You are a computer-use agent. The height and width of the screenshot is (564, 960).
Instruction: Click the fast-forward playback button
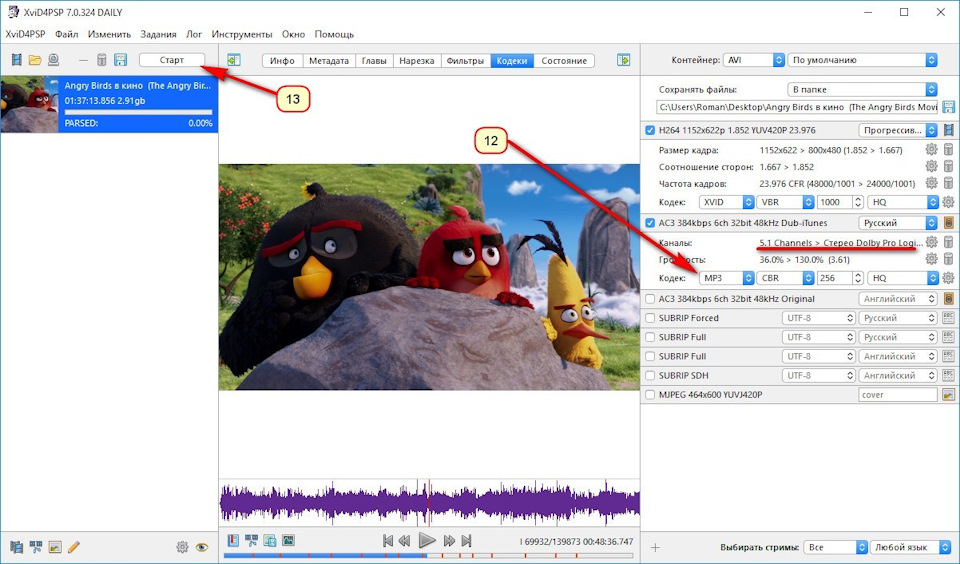pyautogui.click(x=449, y=541)
